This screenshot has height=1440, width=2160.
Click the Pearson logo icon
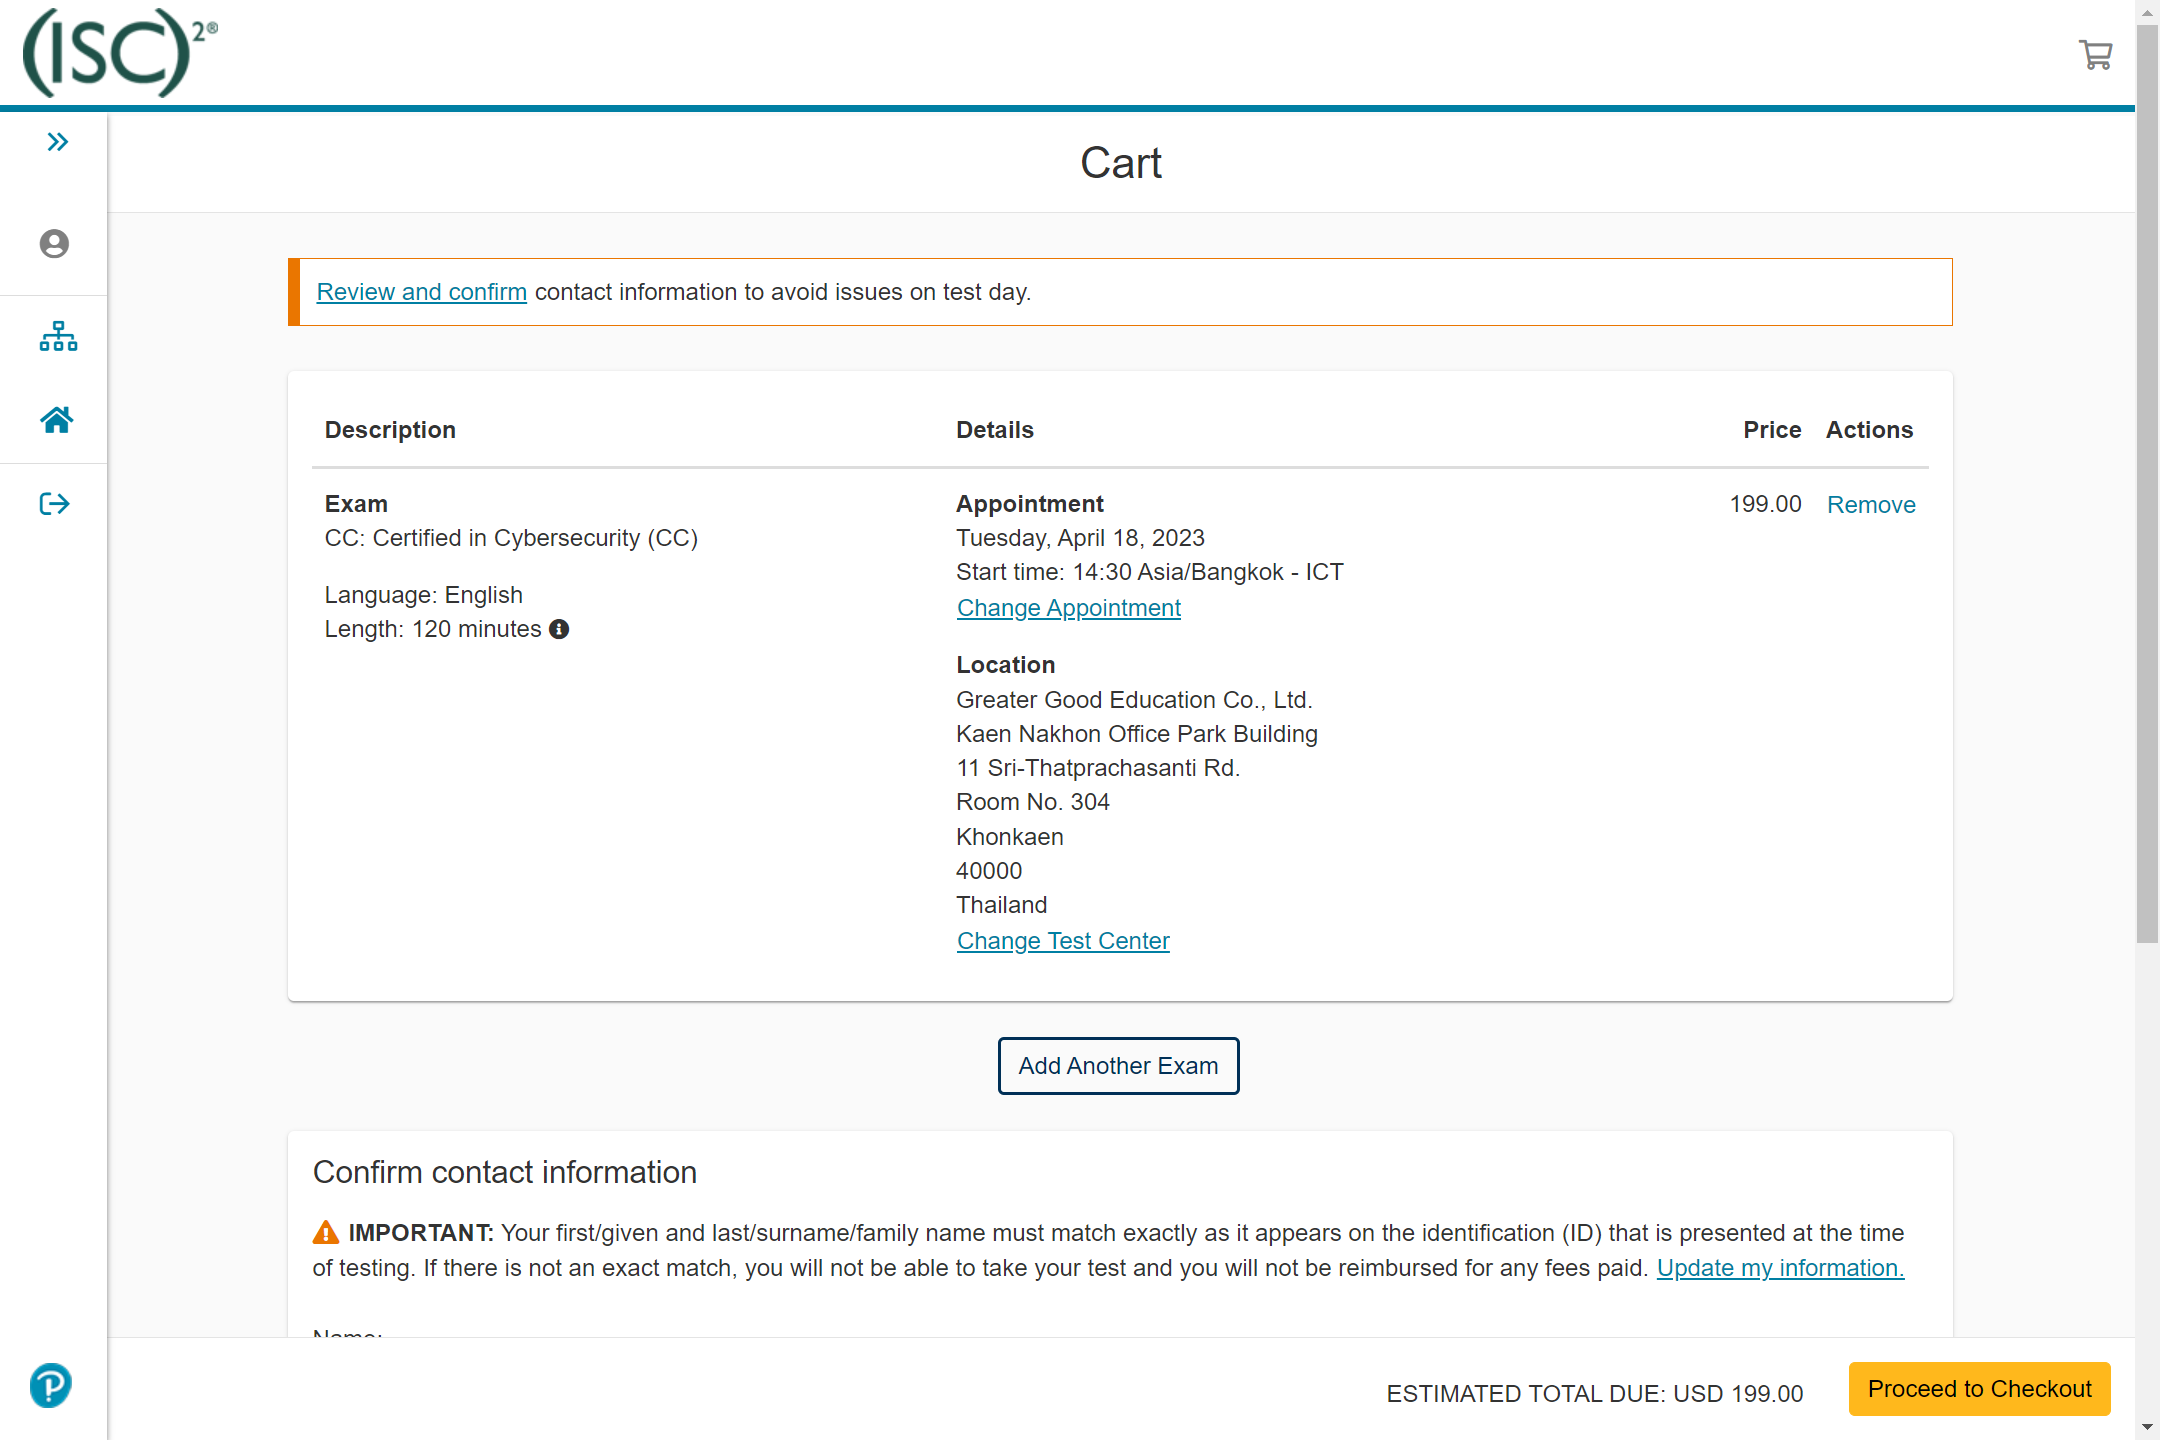tap(51, 1386)
